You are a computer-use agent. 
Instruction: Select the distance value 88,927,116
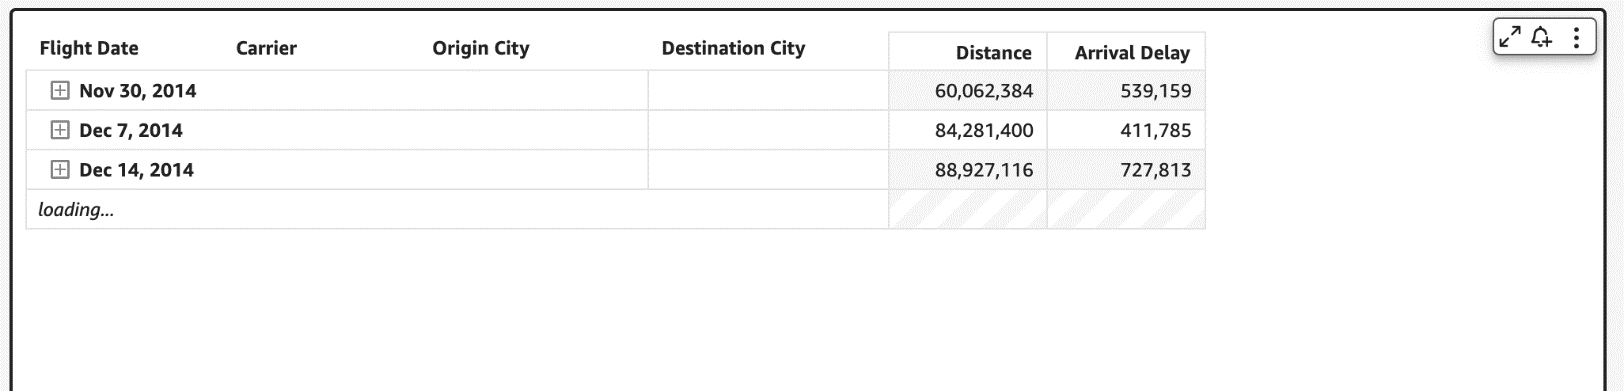click(984, 170)
